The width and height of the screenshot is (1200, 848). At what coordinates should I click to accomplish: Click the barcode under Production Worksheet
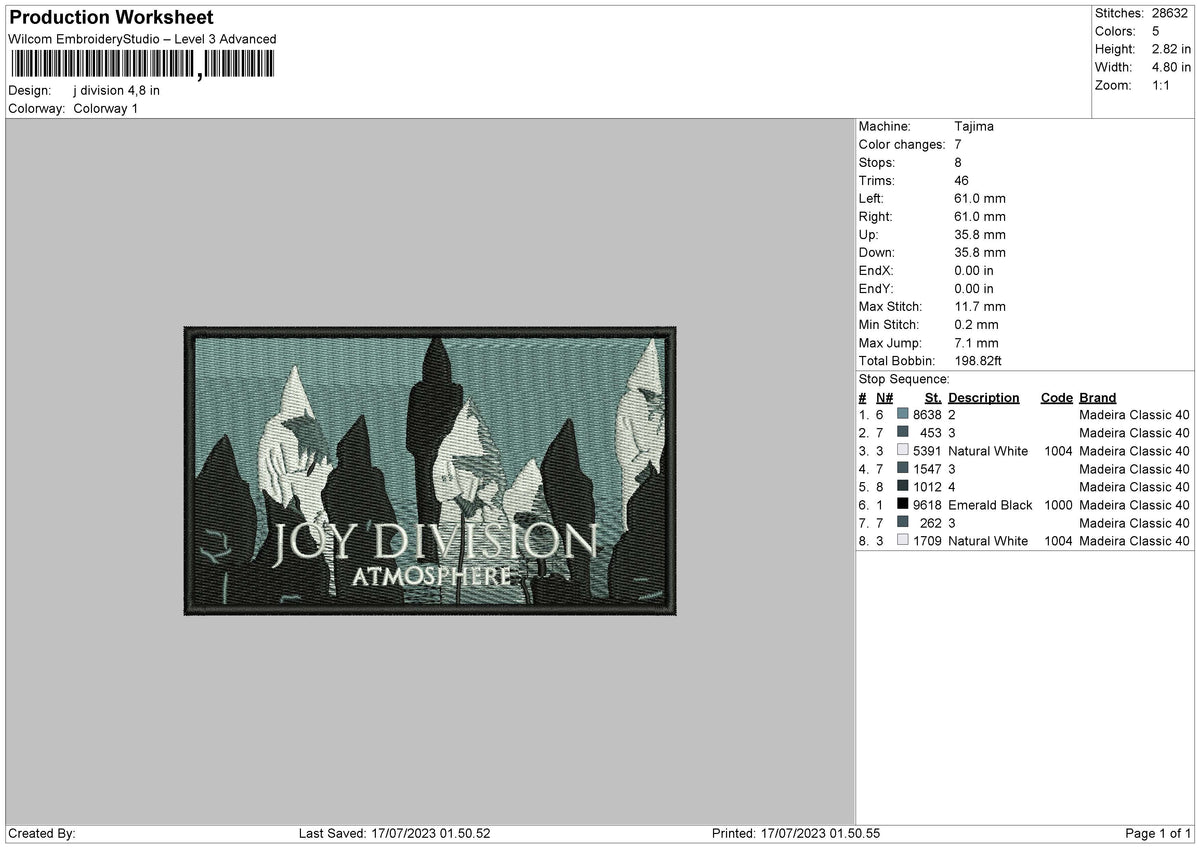coord(140,64)
